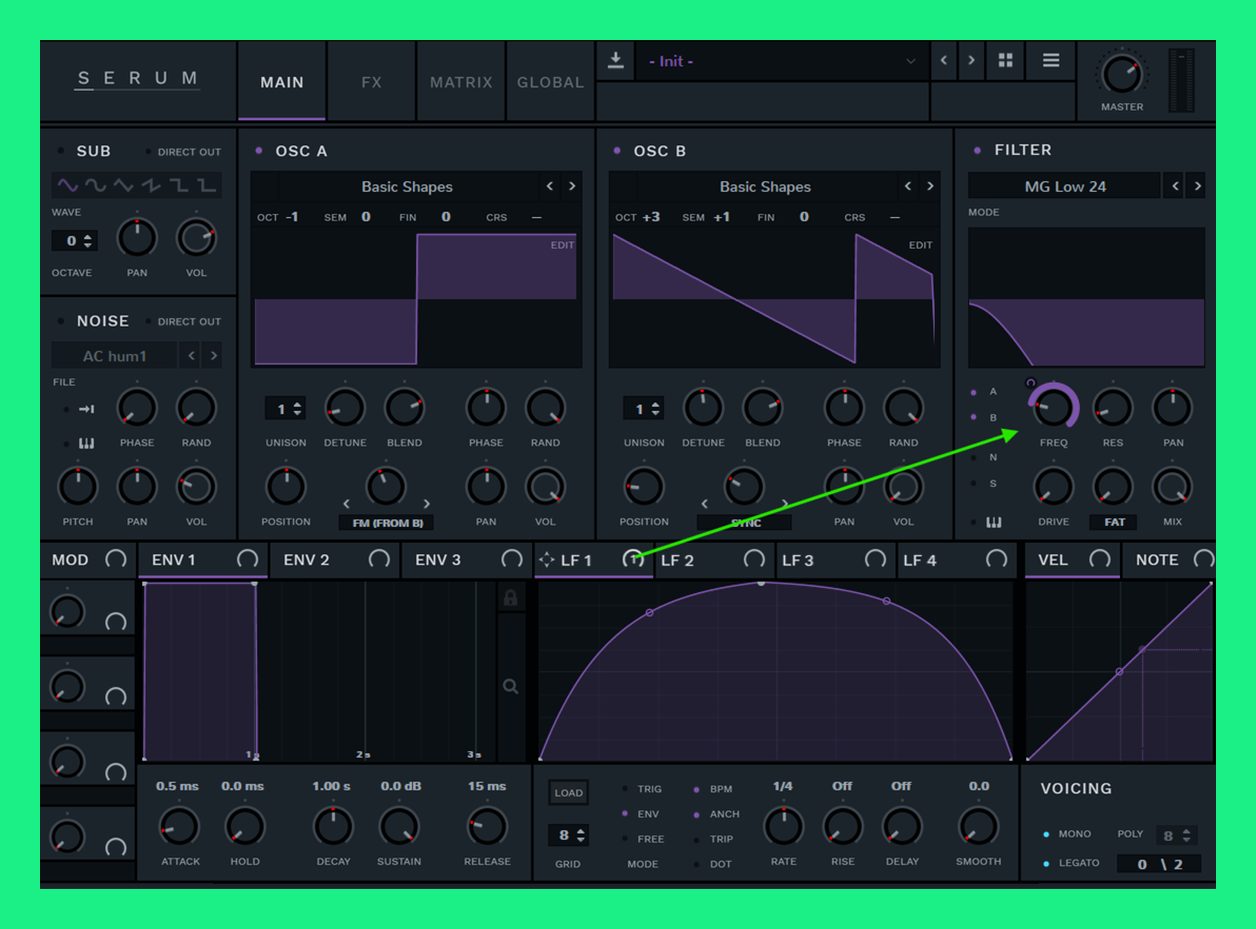Switch to the MATRIX tab
Screen dimensions: 1256x929
coord(461,82)
